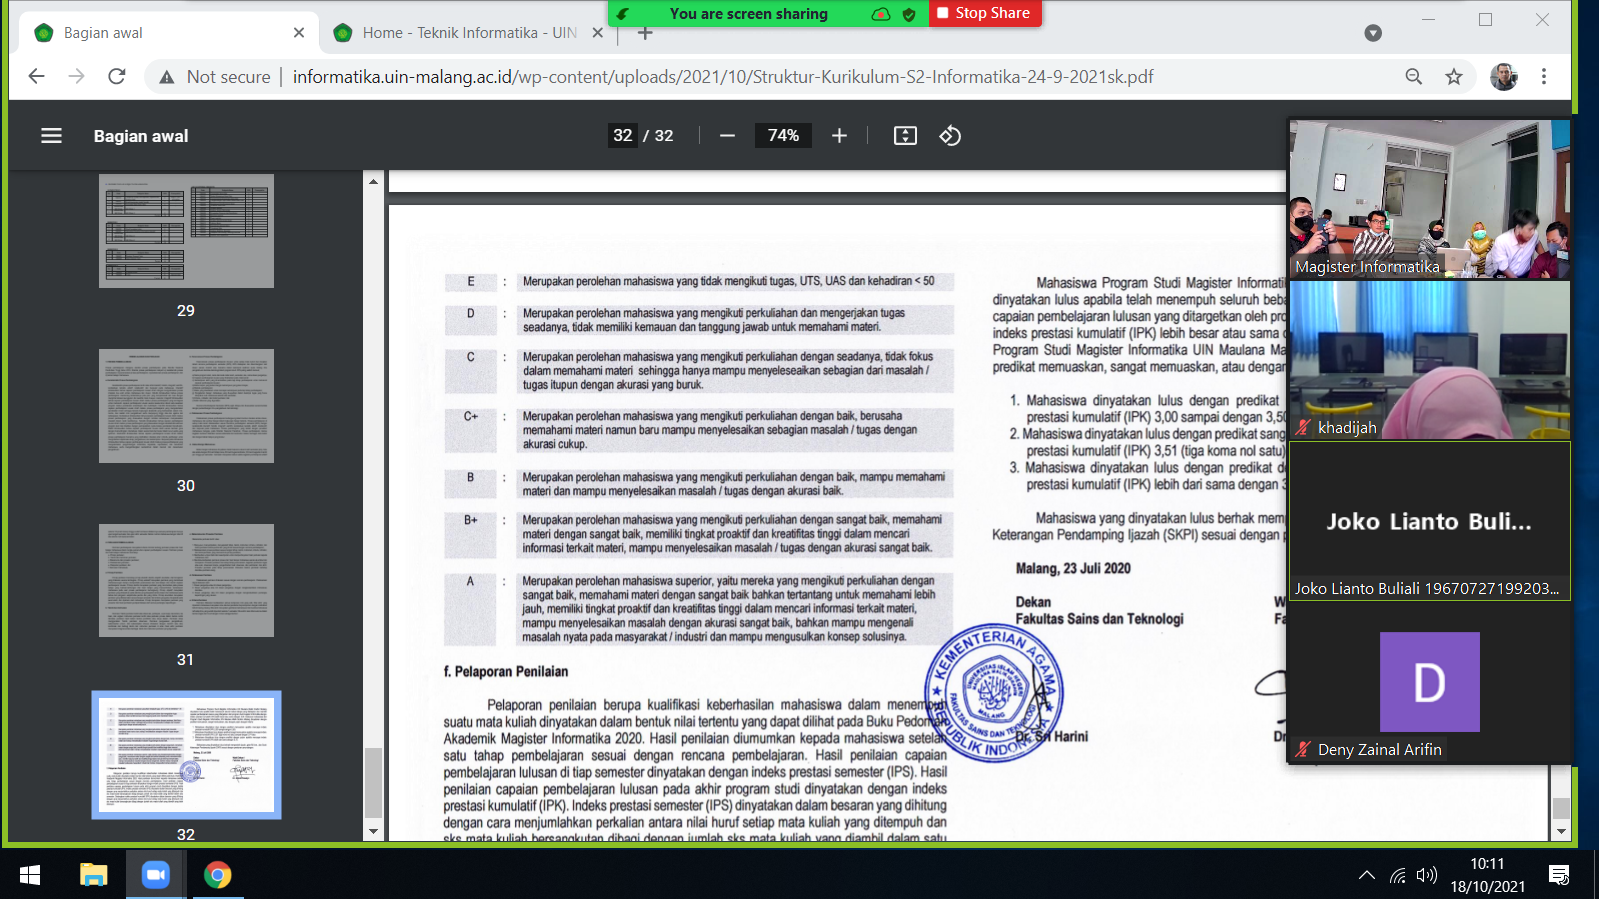Show hidden system tray icons

click(x=1366, y=875)
